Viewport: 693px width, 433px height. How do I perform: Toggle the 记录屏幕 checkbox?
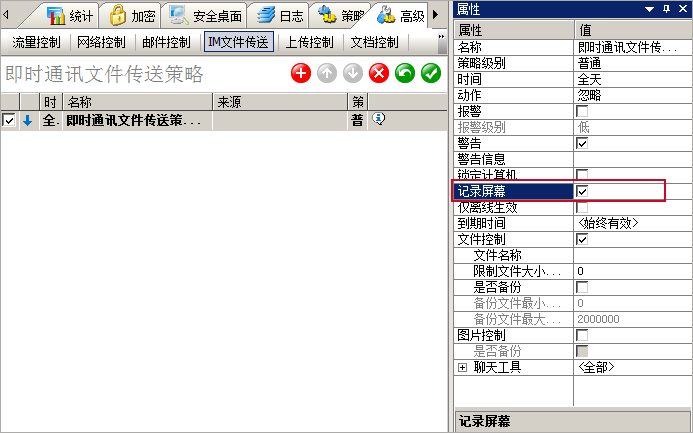point(582,191)
